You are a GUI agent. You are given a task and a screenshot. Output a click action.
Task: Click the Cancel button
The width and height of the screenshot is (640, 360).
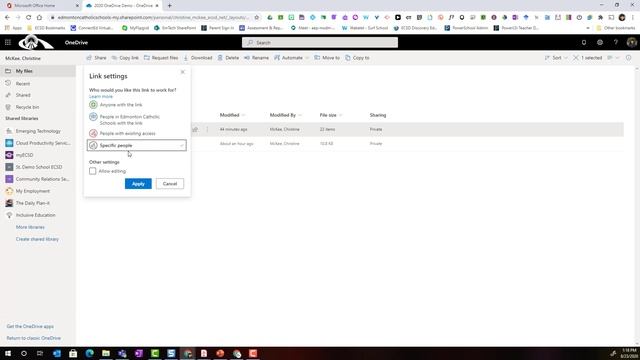[x=170, y=184]
